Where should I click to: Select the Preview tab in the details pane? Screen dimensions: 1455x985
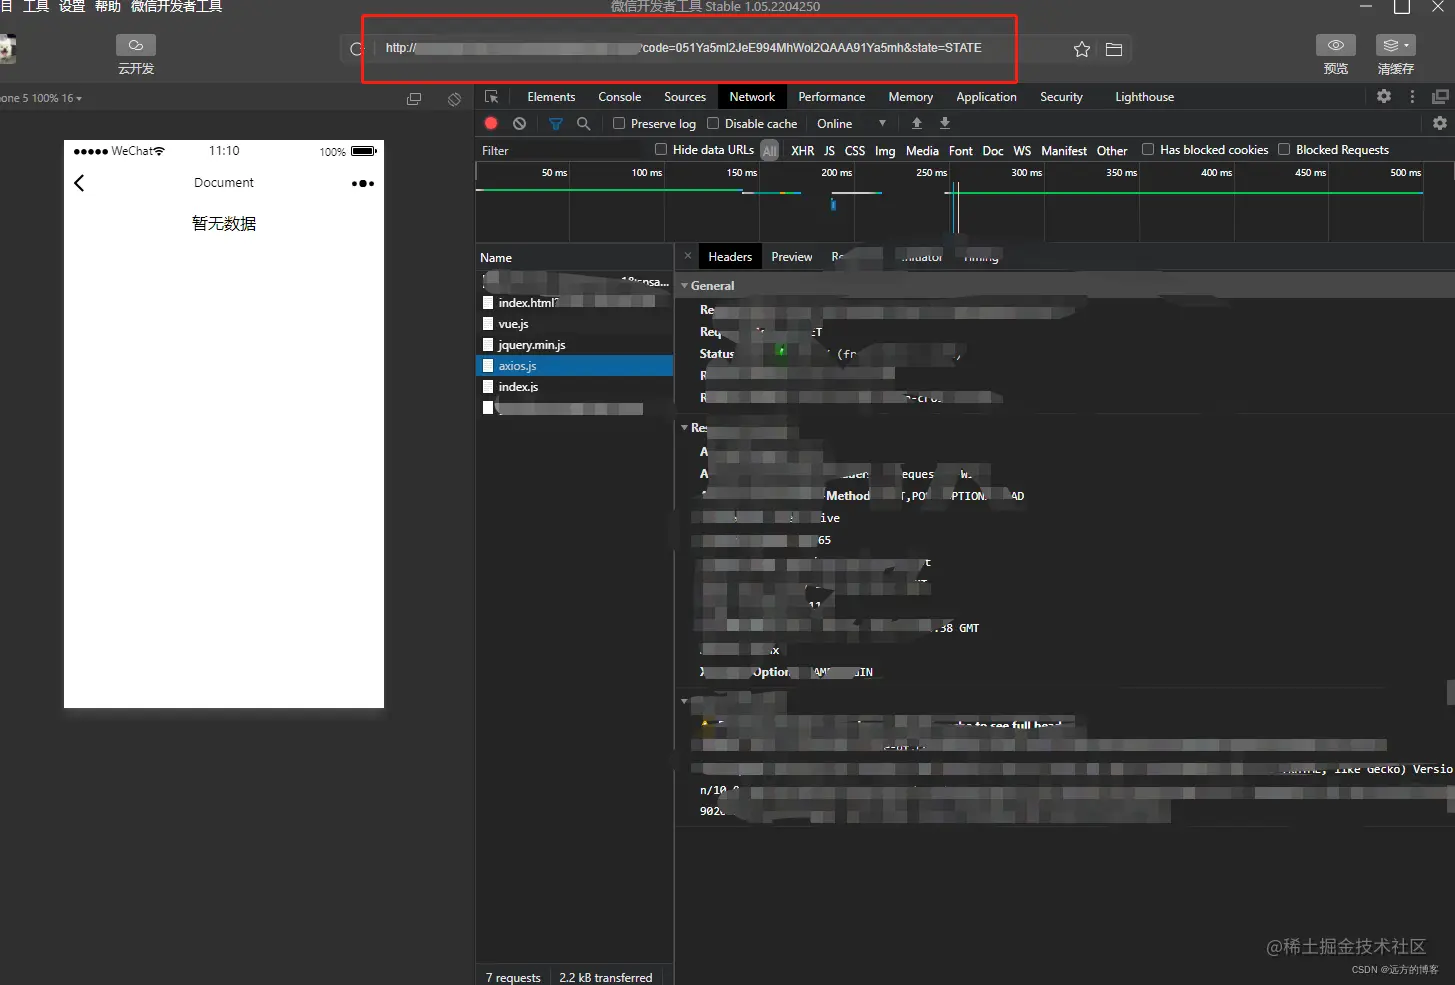coord(792,257)
